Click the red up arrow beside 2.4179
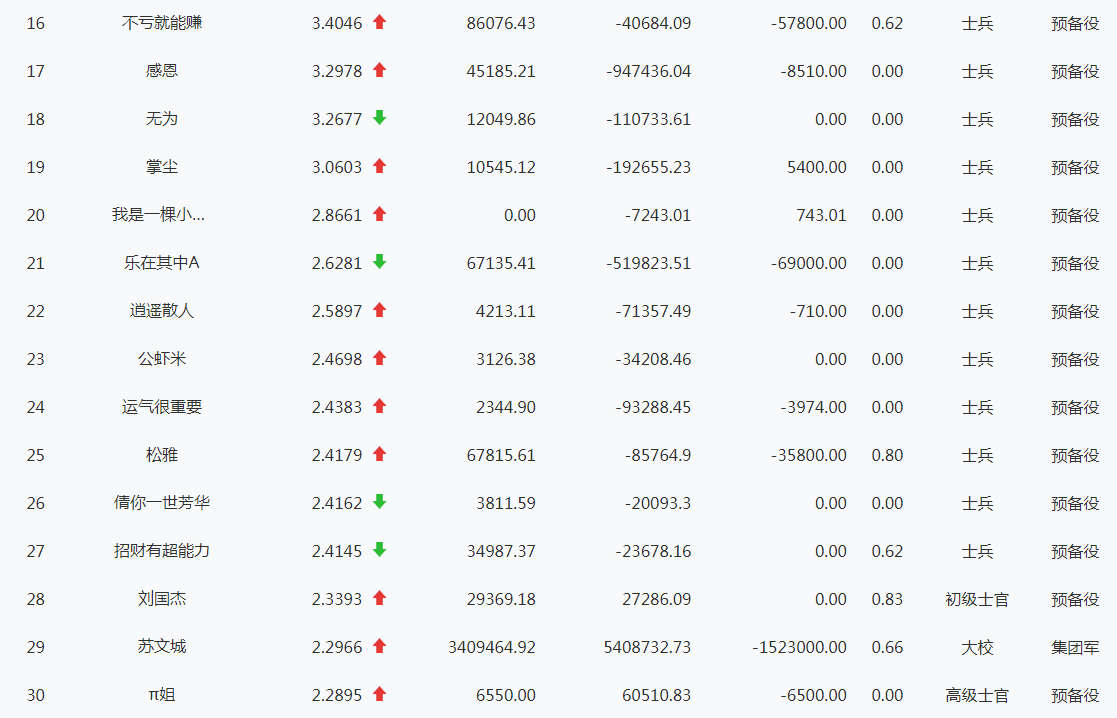1117x718 pixels. pyautogui.click(x=379, y=454)
